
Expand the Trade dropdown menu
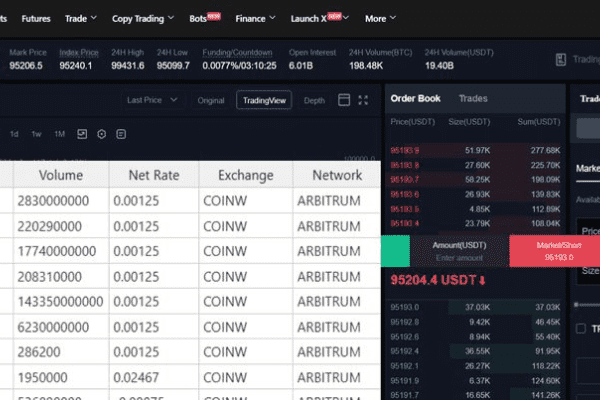[80, 18]
